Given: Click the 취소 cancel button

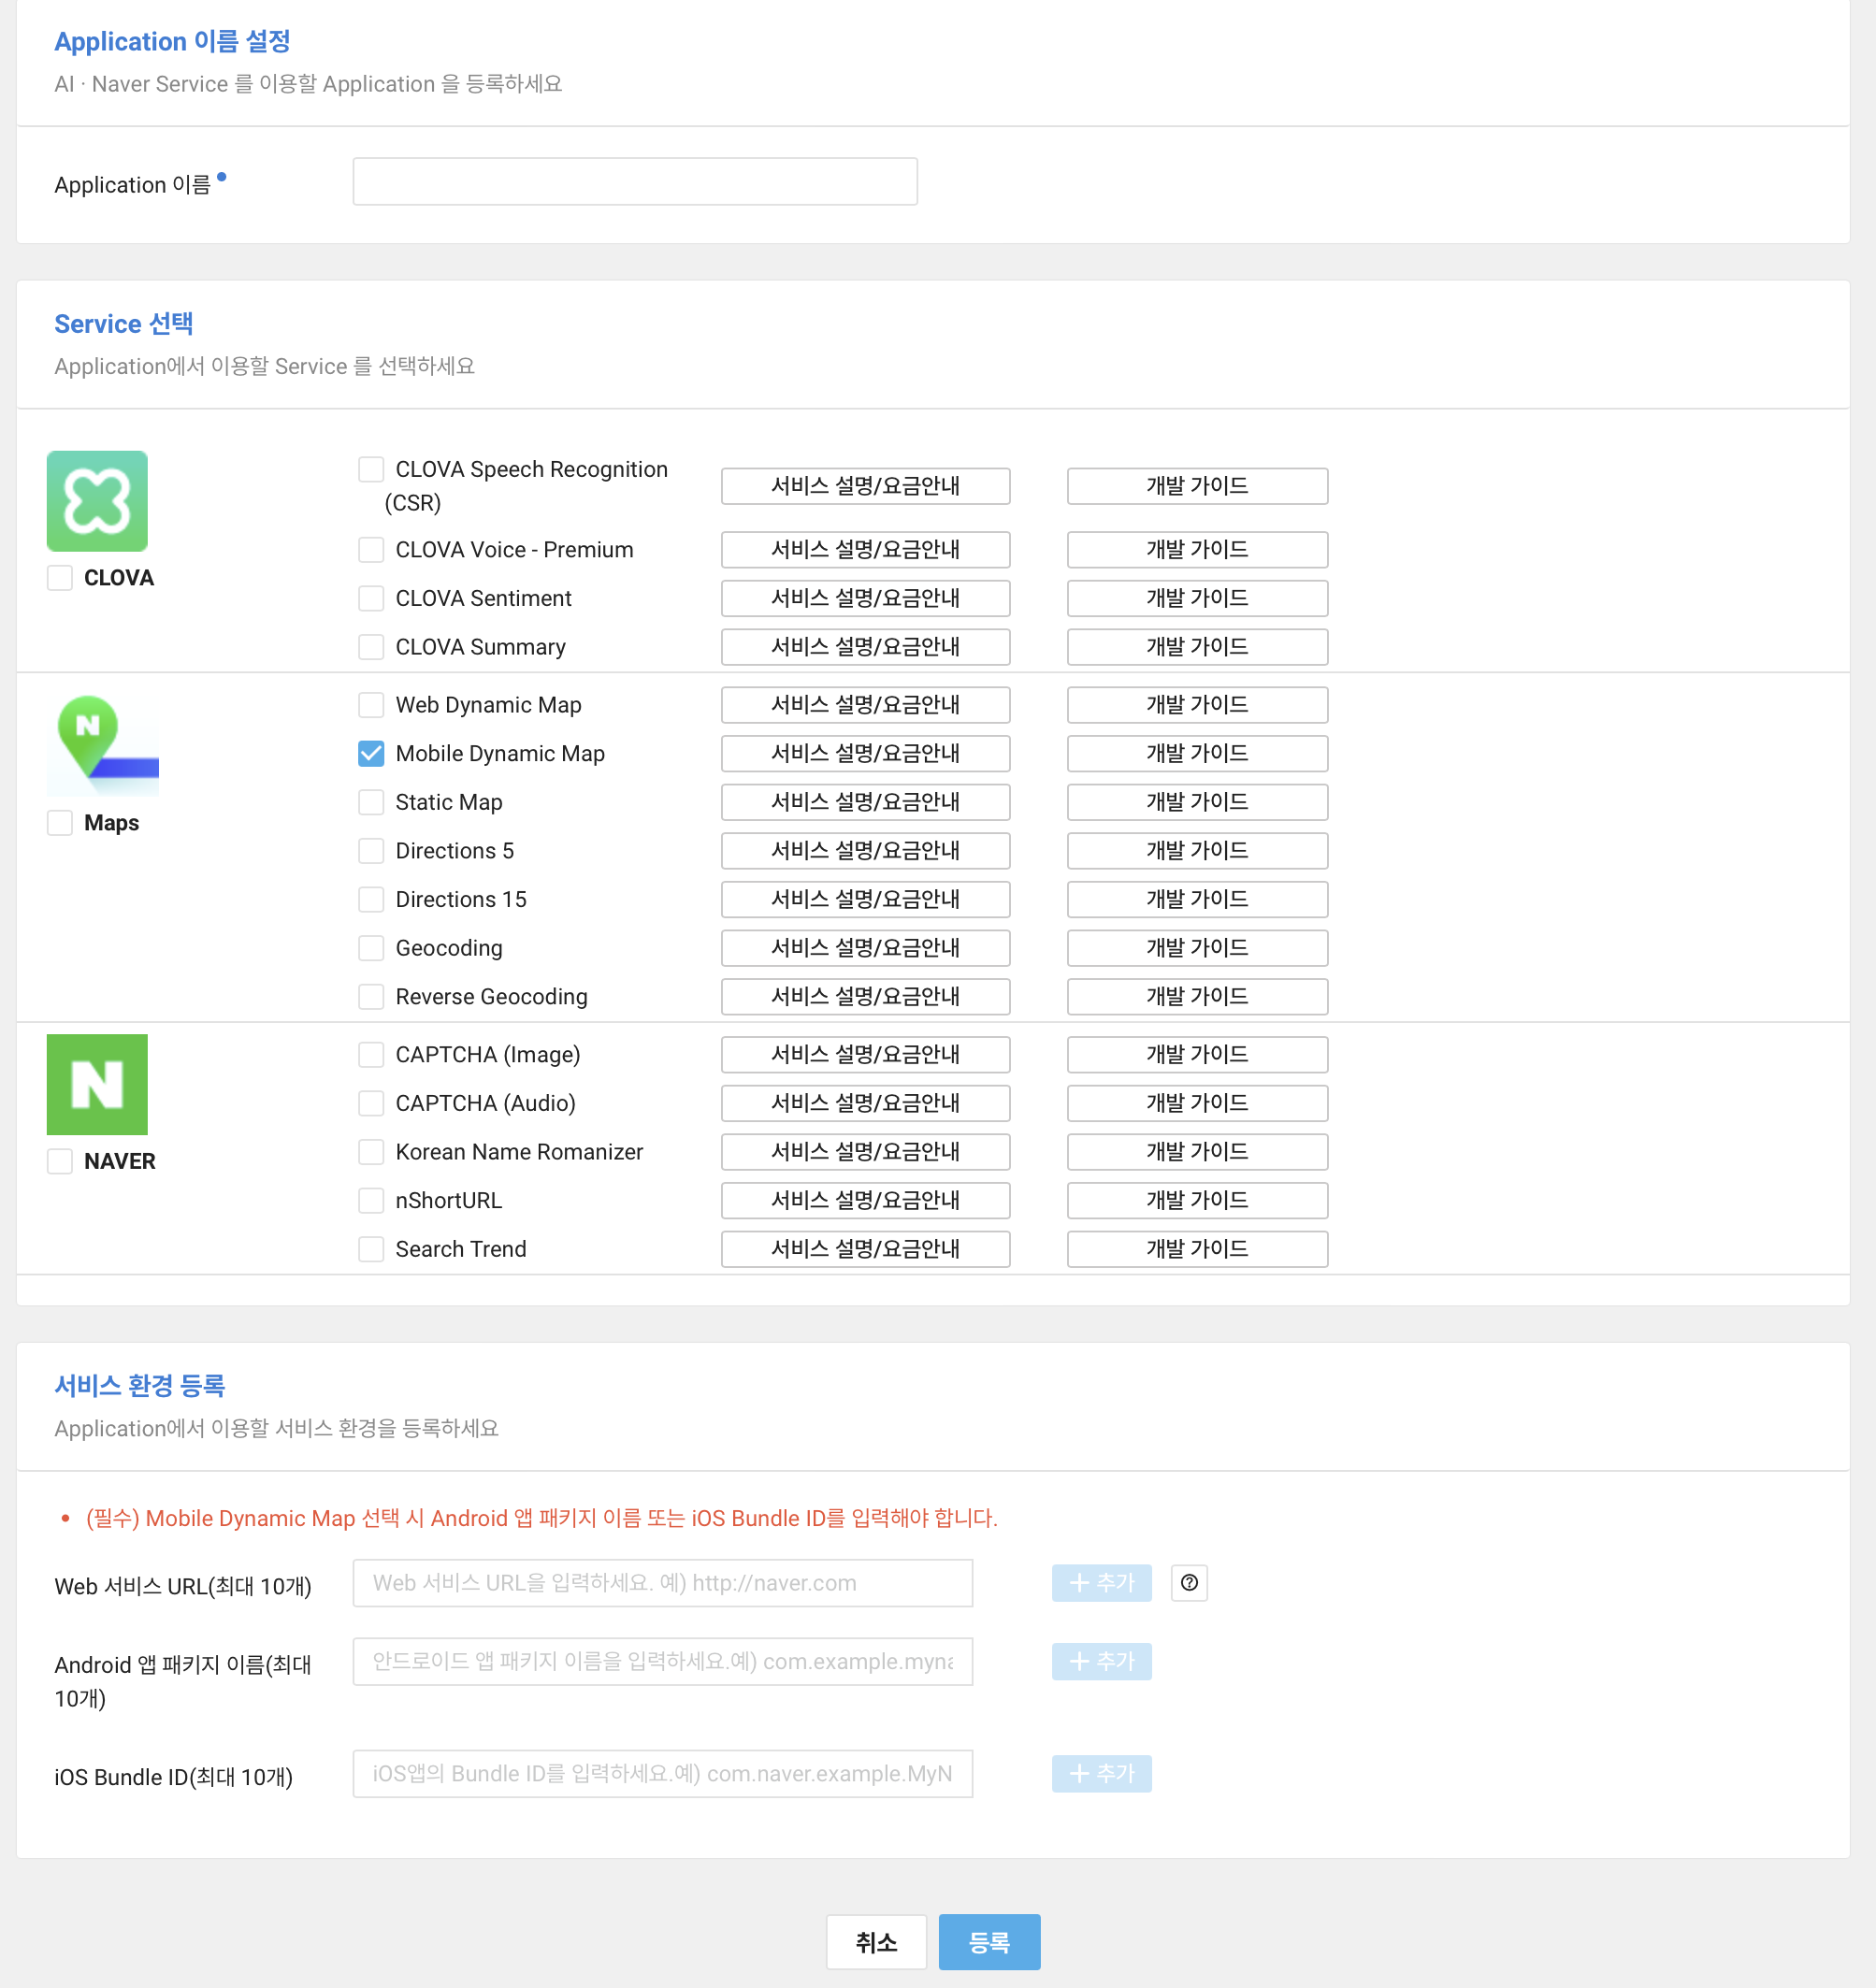Looking at the screenshot, I should pos(875,1941).
